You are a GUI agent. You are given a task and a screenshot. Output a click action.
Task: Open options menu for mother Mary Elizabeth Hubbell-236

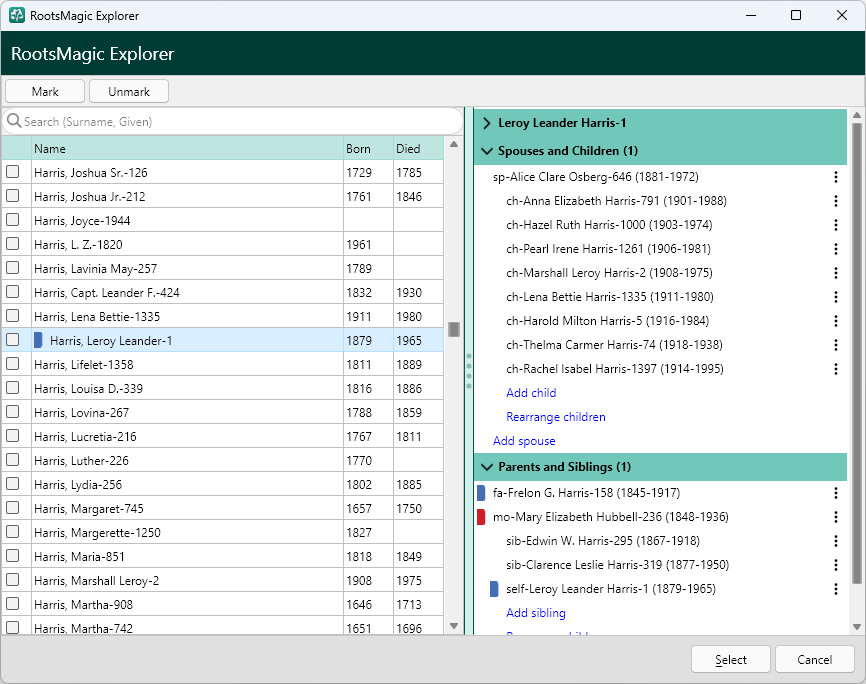click(836, 517)
